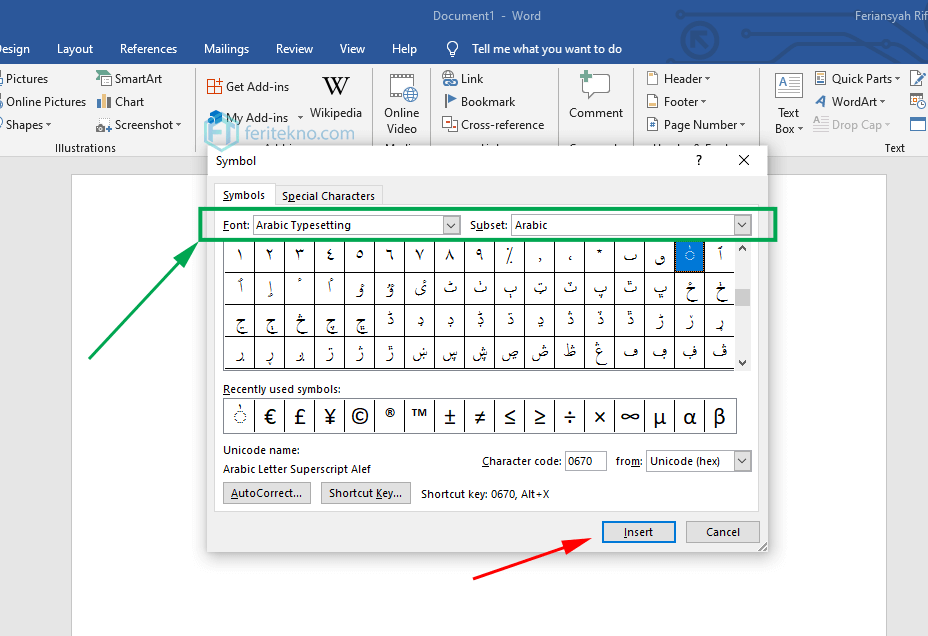Switch to the Special Characters tab
928x636 pixels.
click(x=328, y=196)
